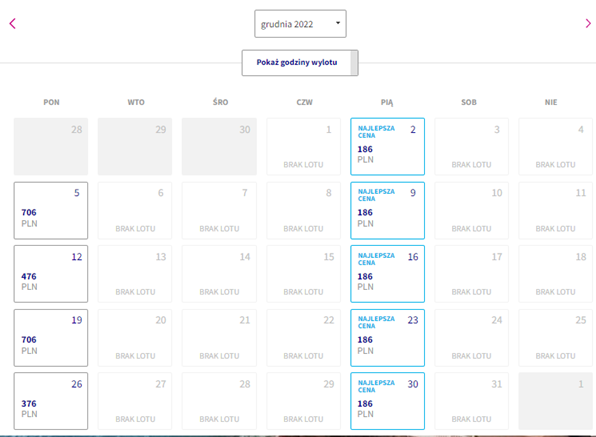Go to previous month with left arrow
Viewport: 596px width, 437px height.
click(13, 24)
